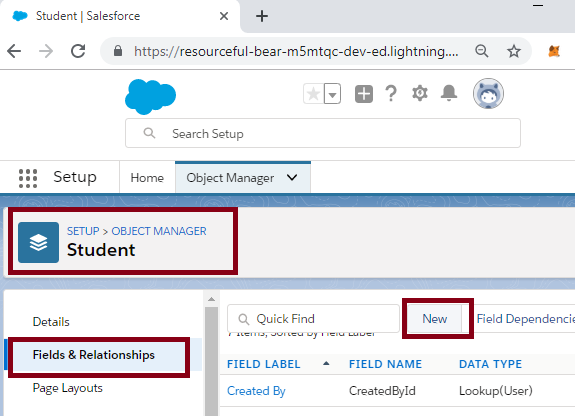Click the Setup app name label
This screenshot has height=416, width=584.
(75, 177)
